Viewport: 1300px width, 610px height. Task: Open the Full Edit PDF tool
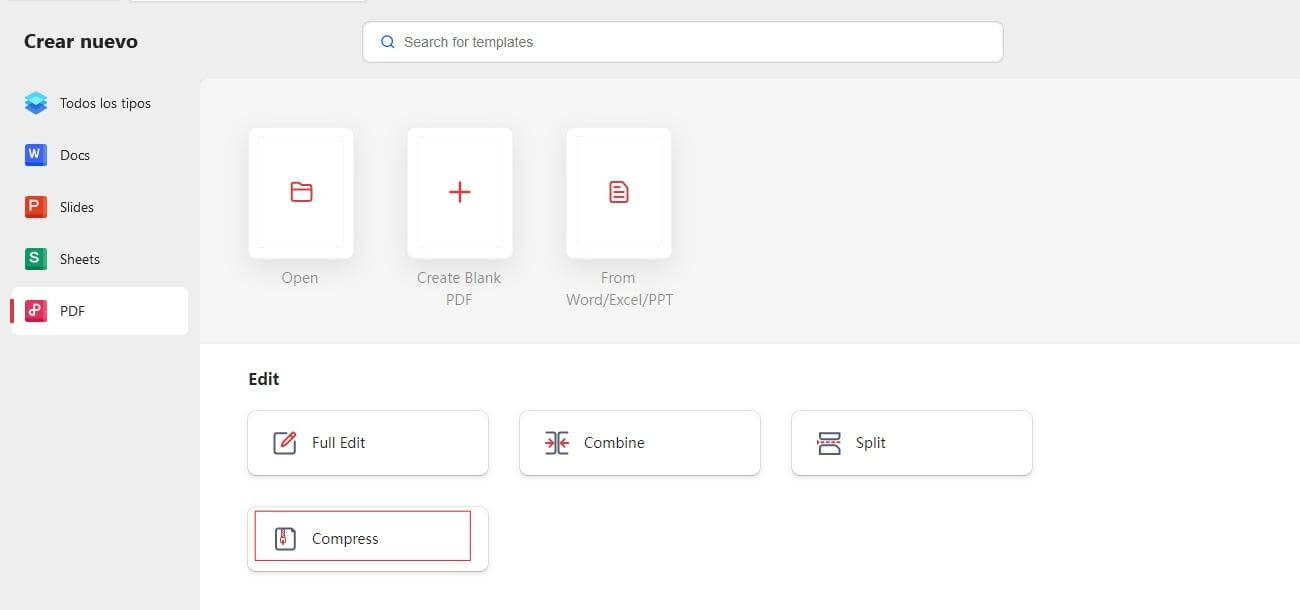point(368,443)
